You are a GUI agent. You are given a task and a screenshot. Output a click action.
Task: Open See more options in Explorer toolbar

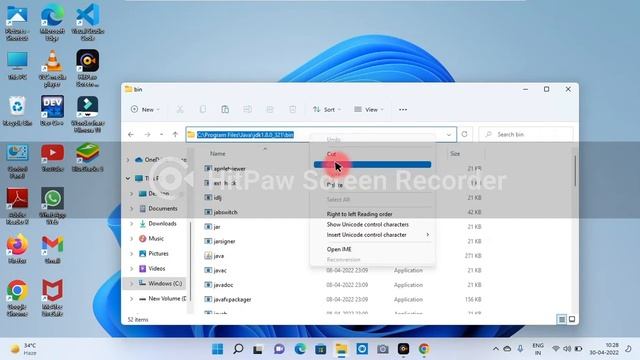point(403,109)
